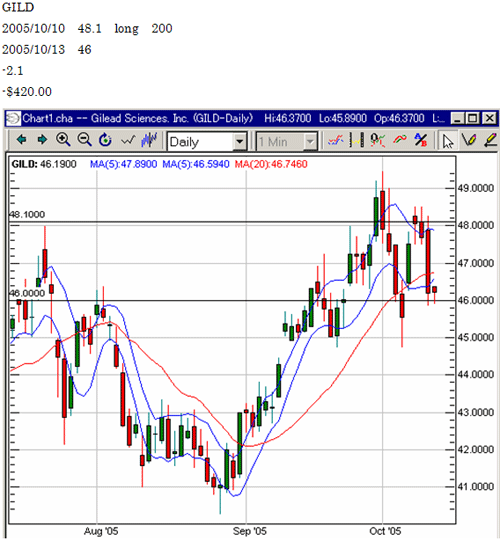Click the A/B compare symbols icon
The height and width of the screenshot is (541, 500).
coord(420,140)
